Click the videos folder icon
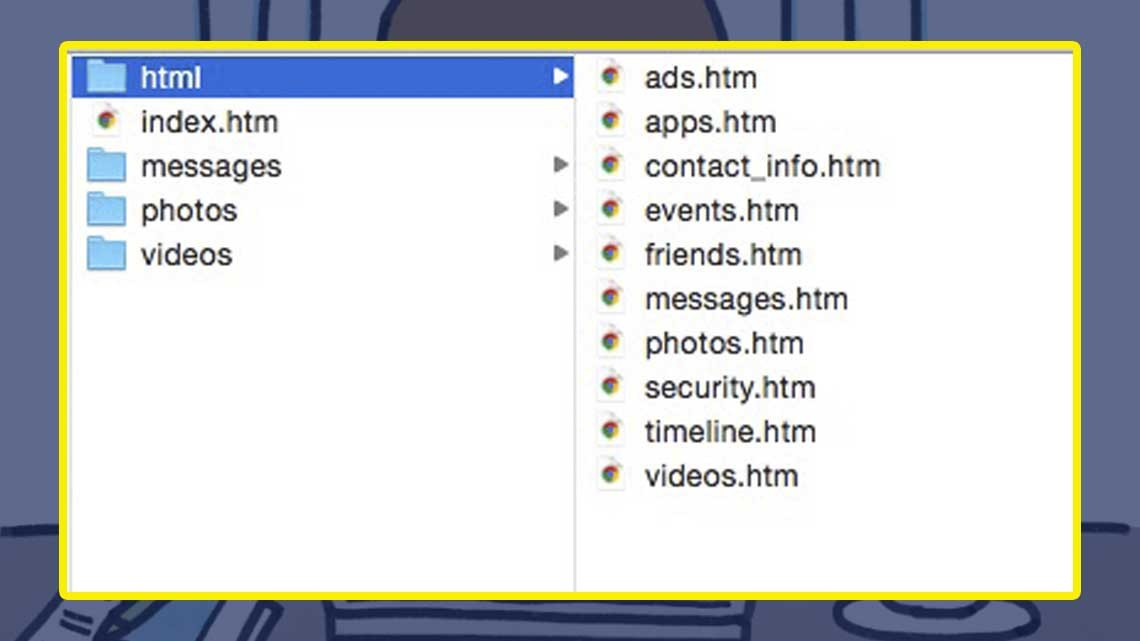The width and height of the screenshot is (1140, 641). click(106, 254)
